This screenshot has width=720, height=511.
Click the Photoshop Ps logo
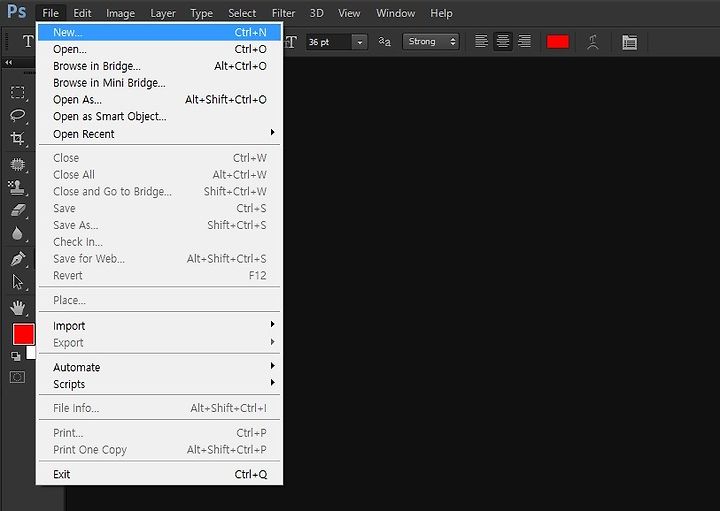point(17,11)
